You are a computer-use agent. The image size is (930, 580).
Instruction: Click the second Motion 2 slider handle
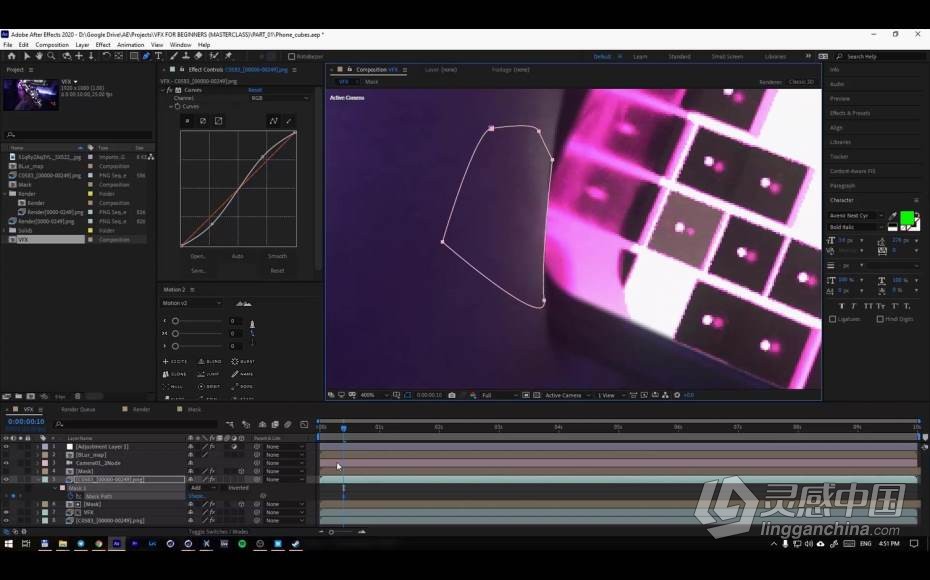click(176, 333)
